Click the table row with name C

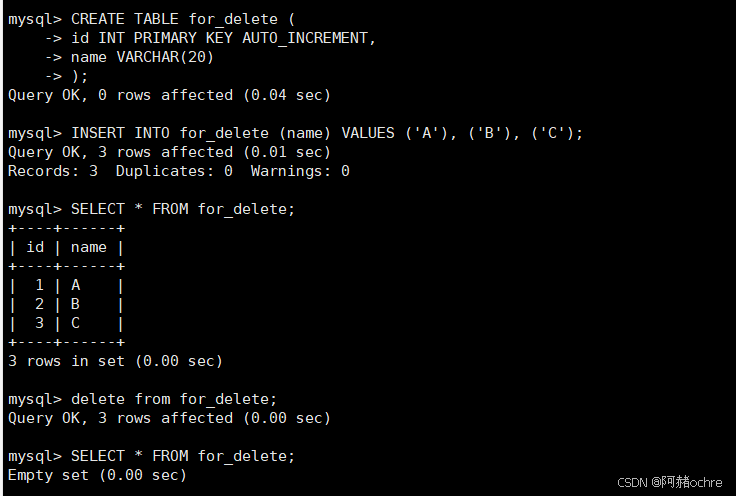pos(66,323)
